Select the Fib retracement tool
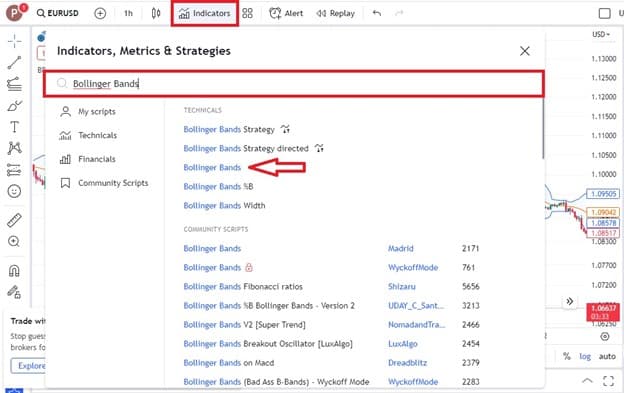 pos(14,84)
